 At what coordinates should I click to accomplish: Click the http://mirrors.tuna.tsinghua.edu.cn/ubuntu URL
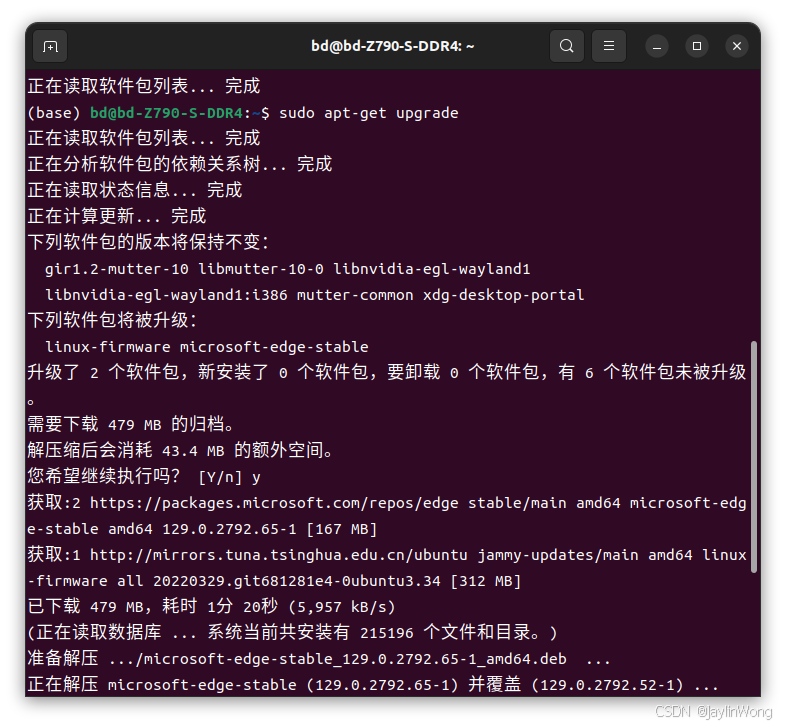279,556
